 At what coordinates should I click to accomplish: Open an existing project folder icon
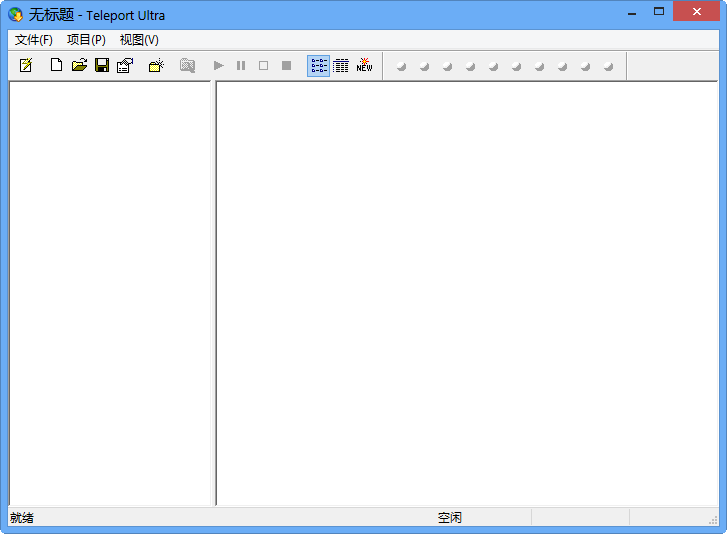(79, 65)
